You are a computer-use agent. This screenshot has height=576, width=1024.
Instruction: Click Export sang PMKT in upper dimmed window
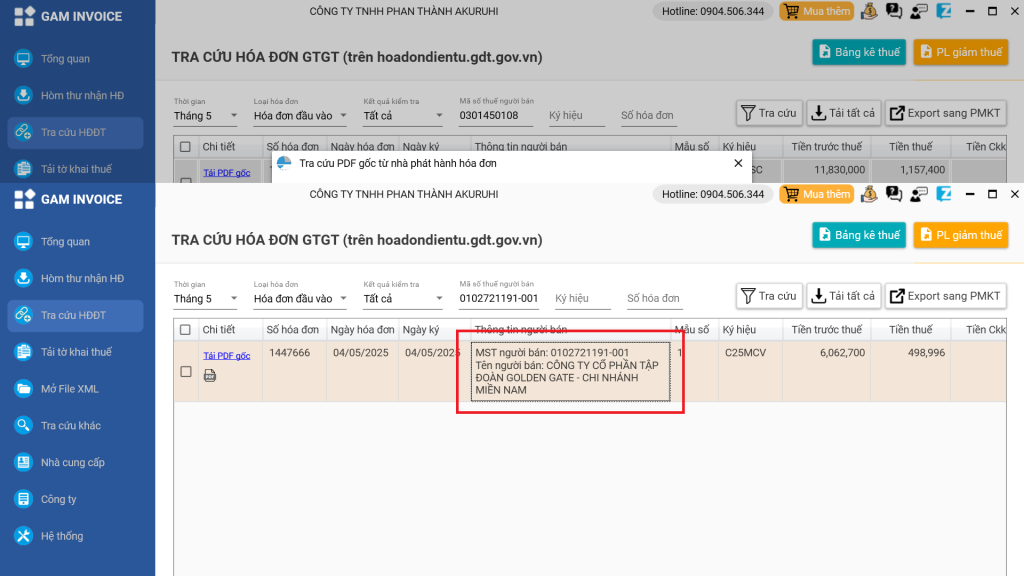(x=946, y=113)
